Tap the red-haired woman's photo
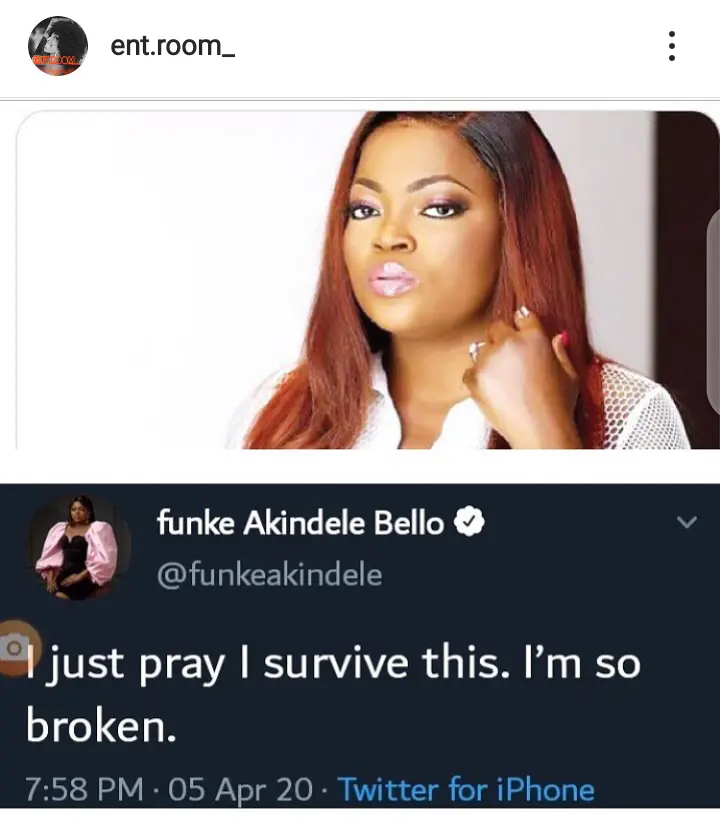The width and height of the screenshot is (720, 824). pos(368,280)
